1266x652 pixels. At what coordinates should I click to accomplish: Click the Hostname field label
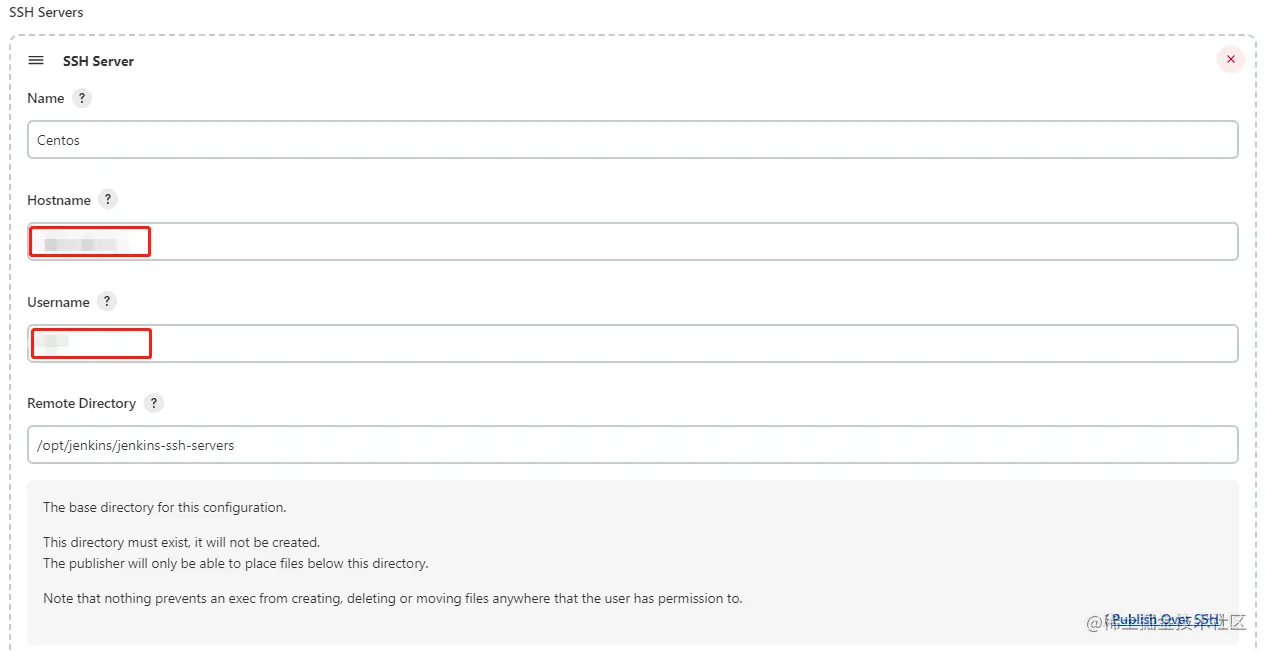[x=59, y=200]
